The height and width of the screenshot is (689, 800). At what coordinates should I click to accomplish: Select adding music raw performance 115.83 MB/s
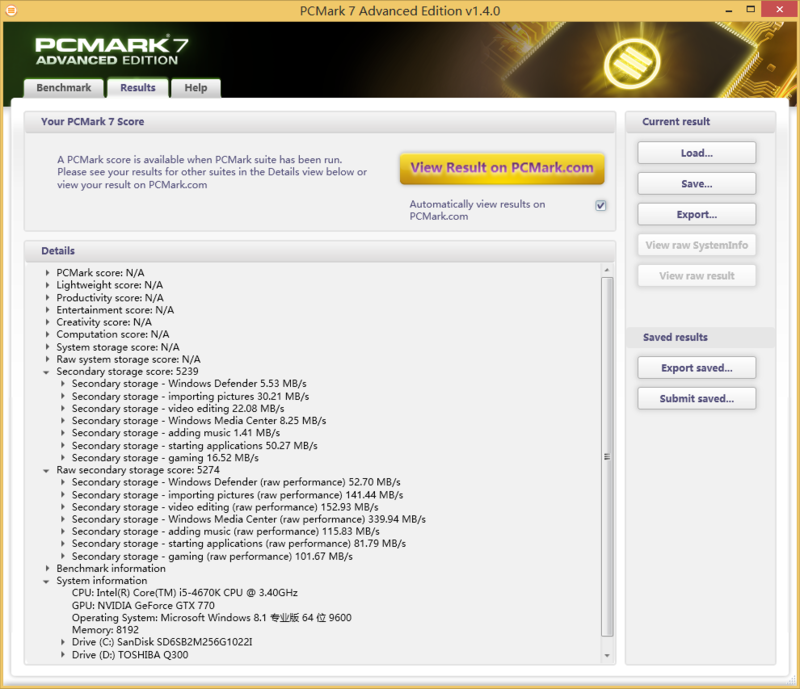click(x=226, y=532)
